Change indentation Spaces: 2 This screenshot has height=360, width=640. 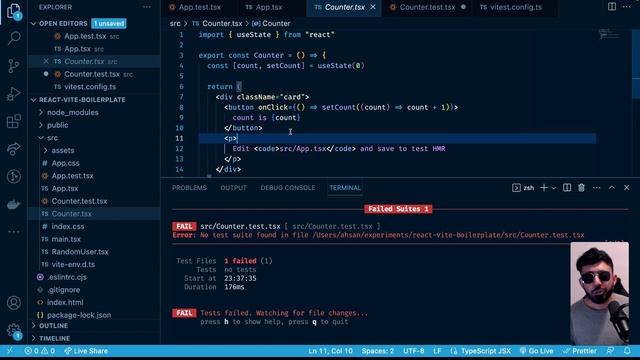(378, 351)
